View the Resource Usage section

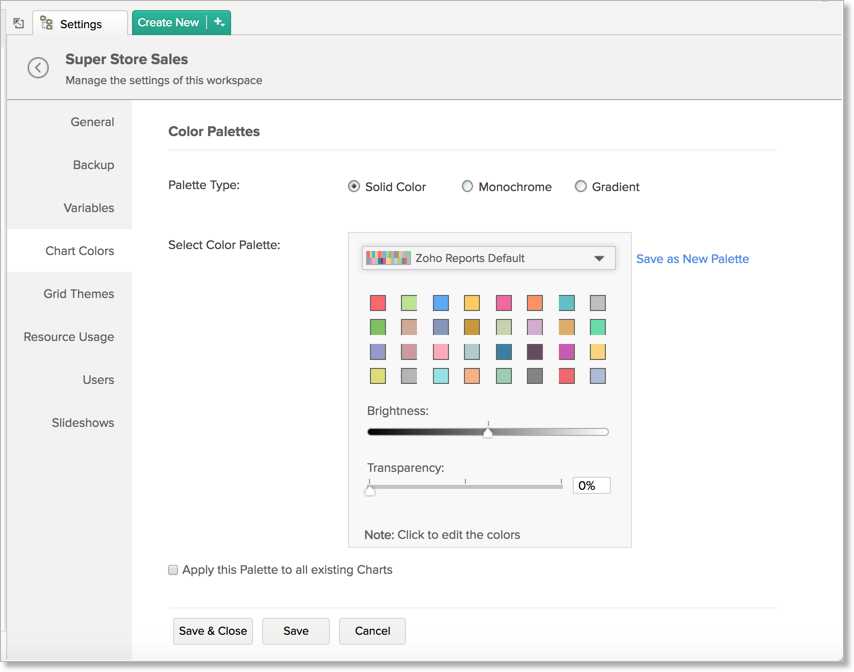pyautogui.click(x=68, y=337)
